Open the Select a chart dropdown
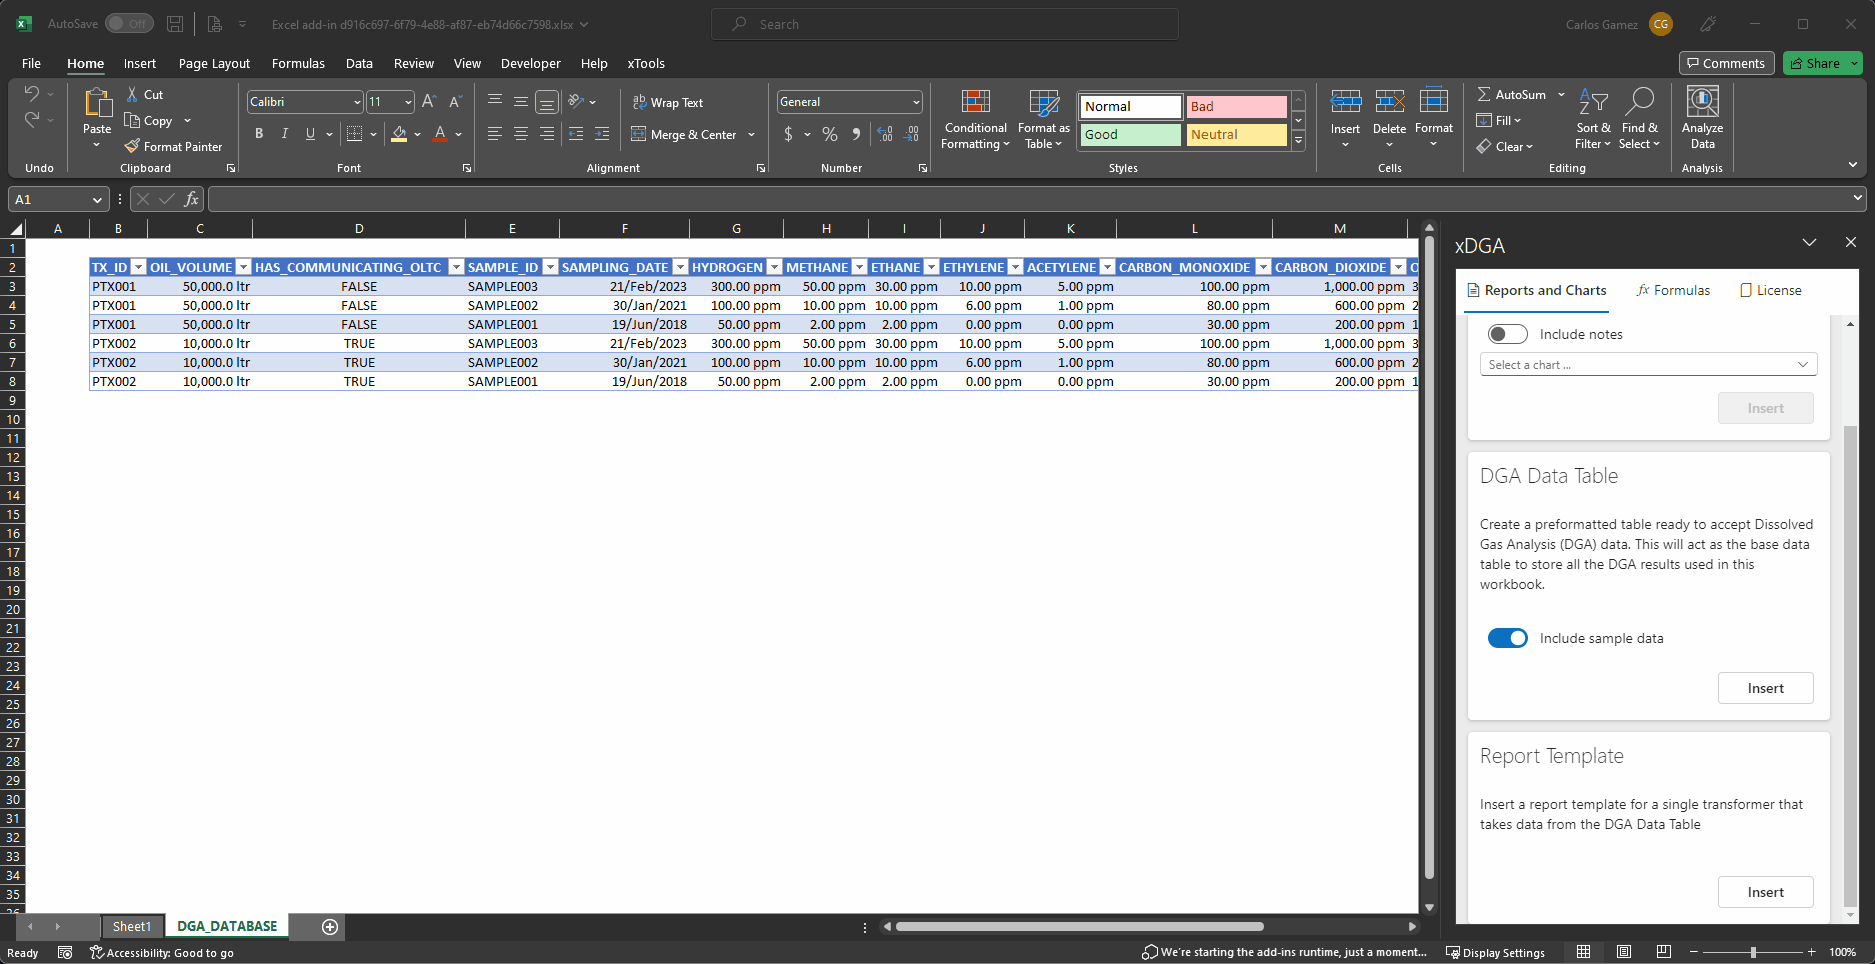Screen dimensions: 1875x964 [1648, 364]
